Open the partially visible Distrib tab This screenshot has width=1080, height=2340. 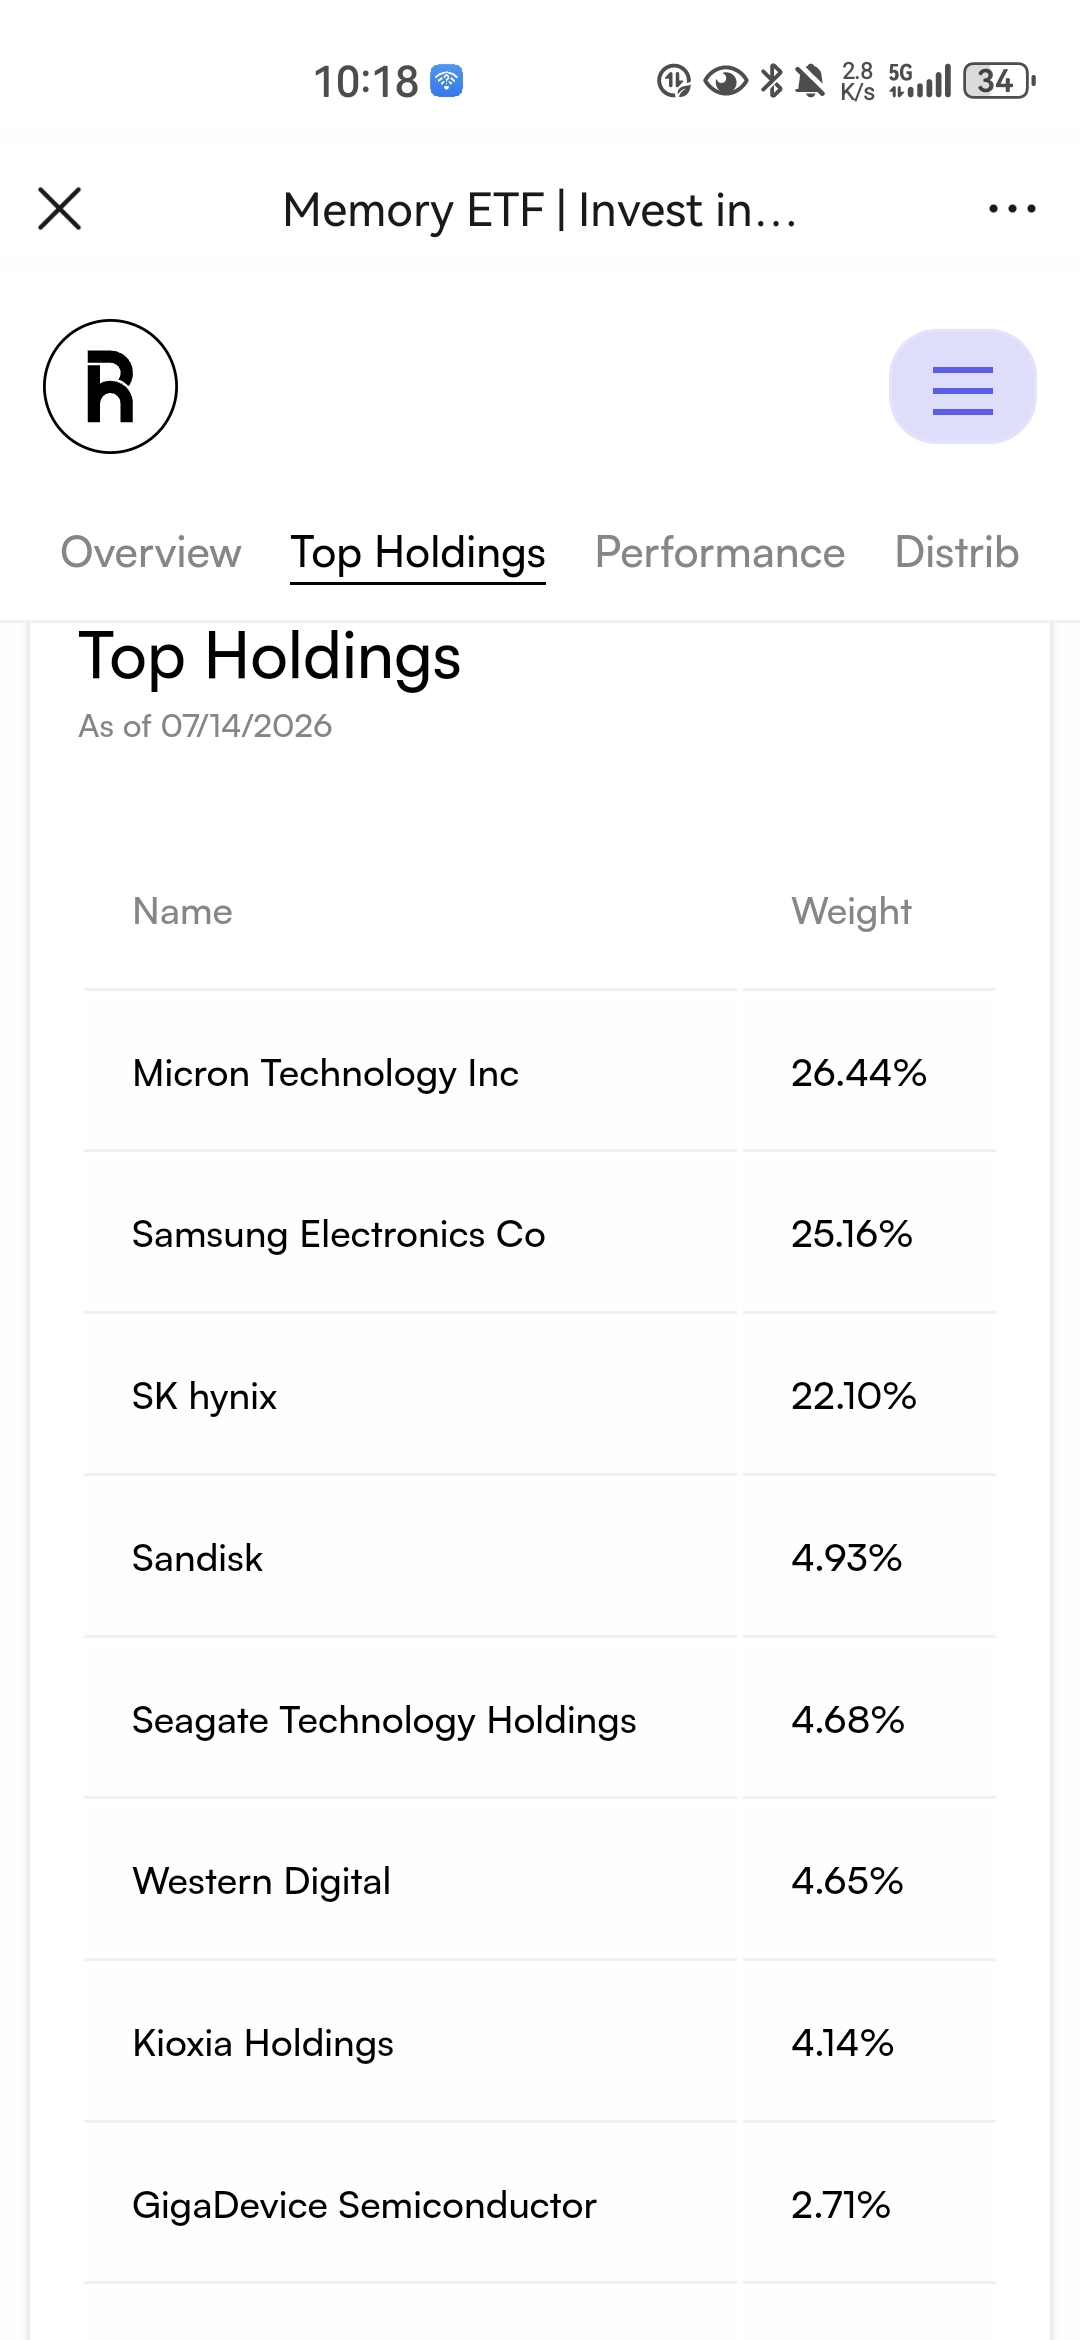click(957, 553)
